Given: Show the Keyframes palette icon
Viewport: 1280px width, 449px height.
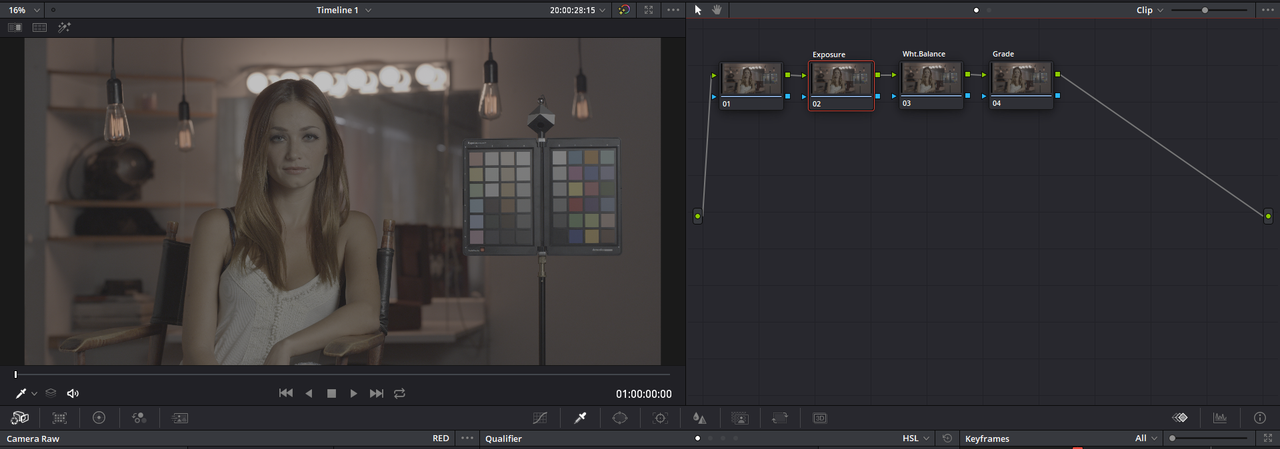Looking at the screenshot, I should [x=1180, y=417].
